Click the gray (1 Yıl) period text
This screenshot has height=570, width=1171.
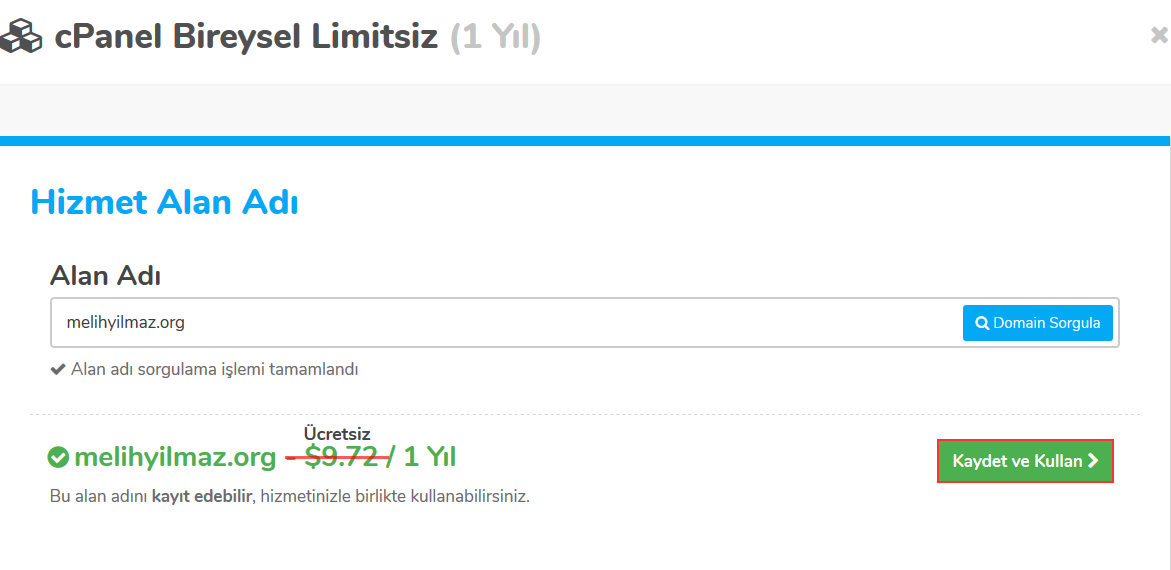[495, 37]
